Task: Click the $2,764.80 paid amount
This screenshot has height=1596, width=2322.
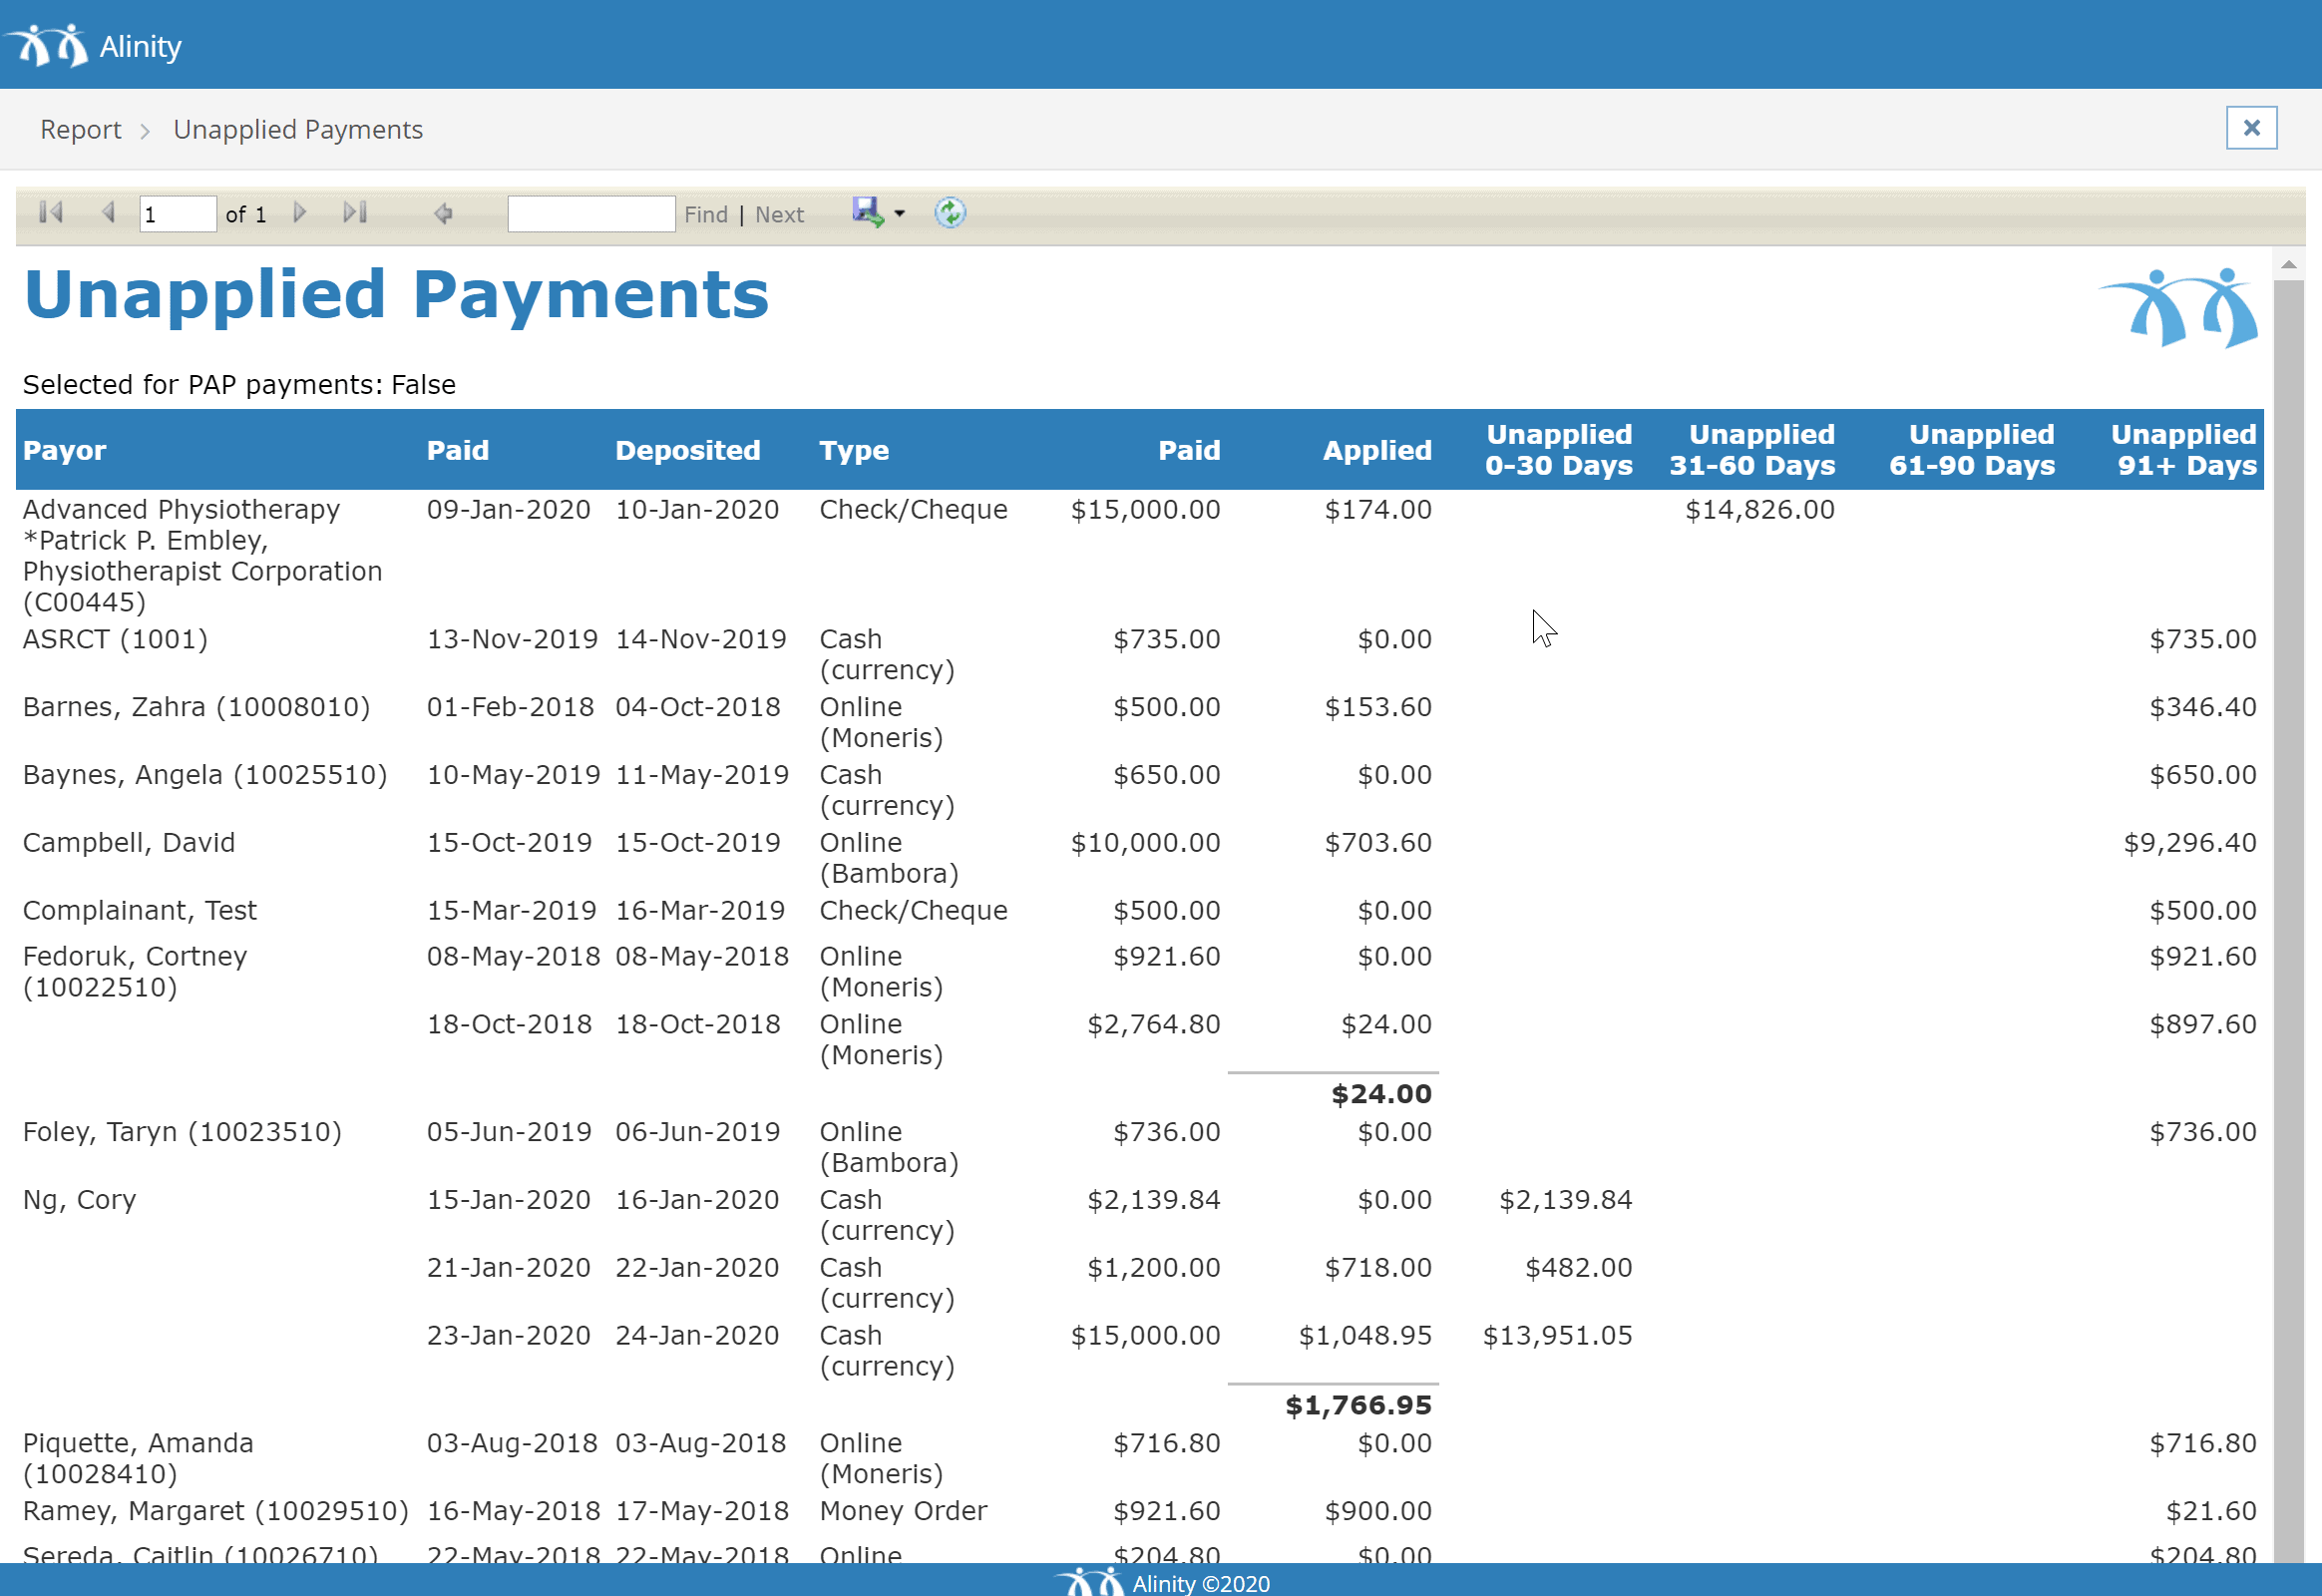Action: [1154, 1025]
